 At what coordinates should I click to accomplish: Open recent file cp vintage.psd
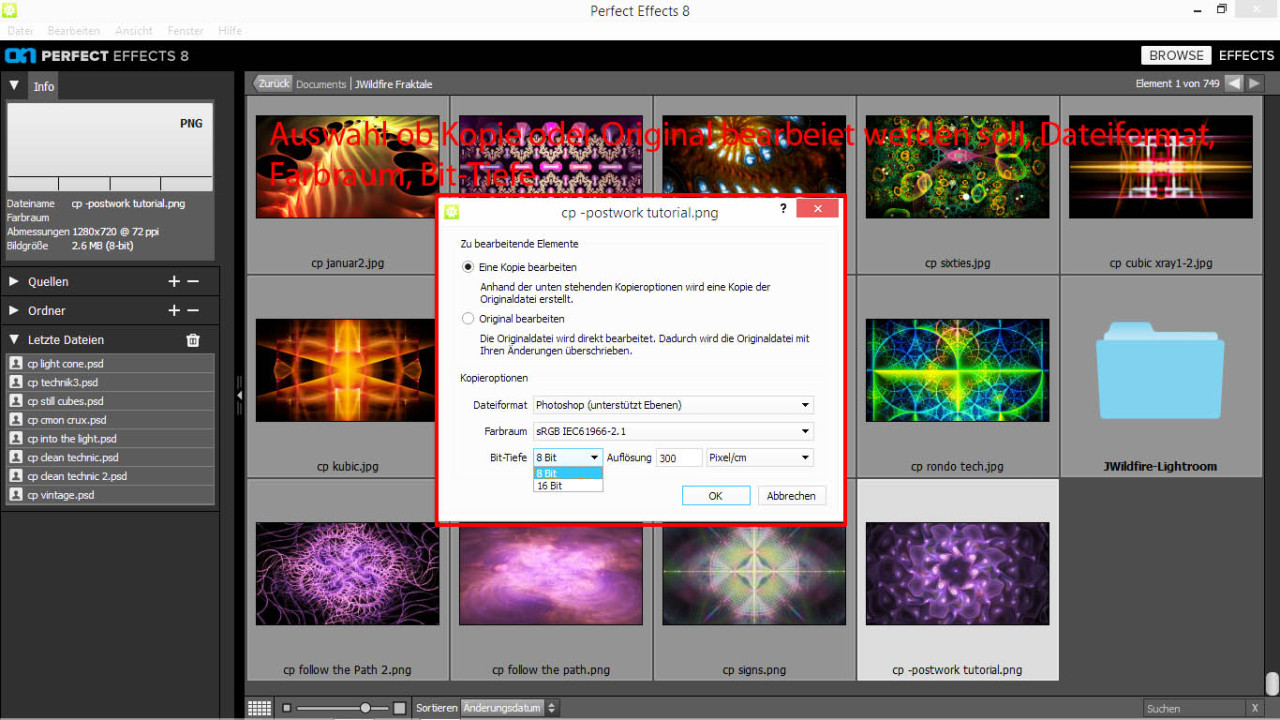(110, 495)
